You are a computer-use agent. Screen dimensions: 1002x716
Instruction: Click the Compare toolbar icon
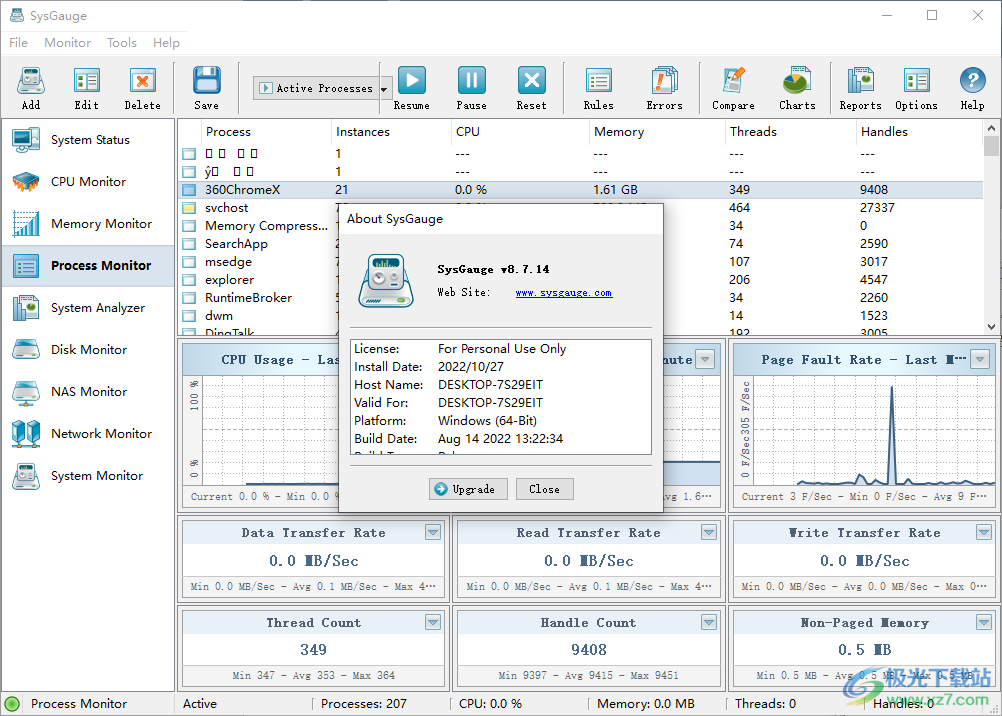[734, 81]
